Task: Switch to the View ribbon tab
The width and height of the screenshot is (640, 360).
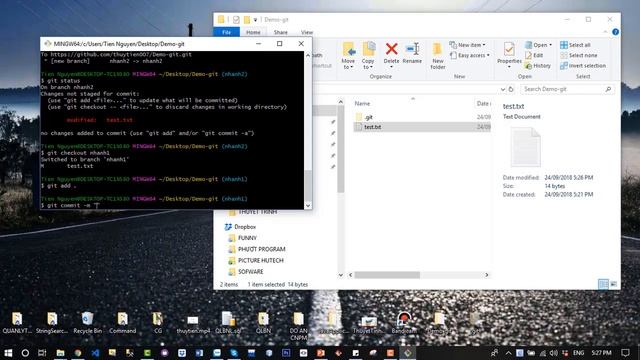Action: pos(307,32)
